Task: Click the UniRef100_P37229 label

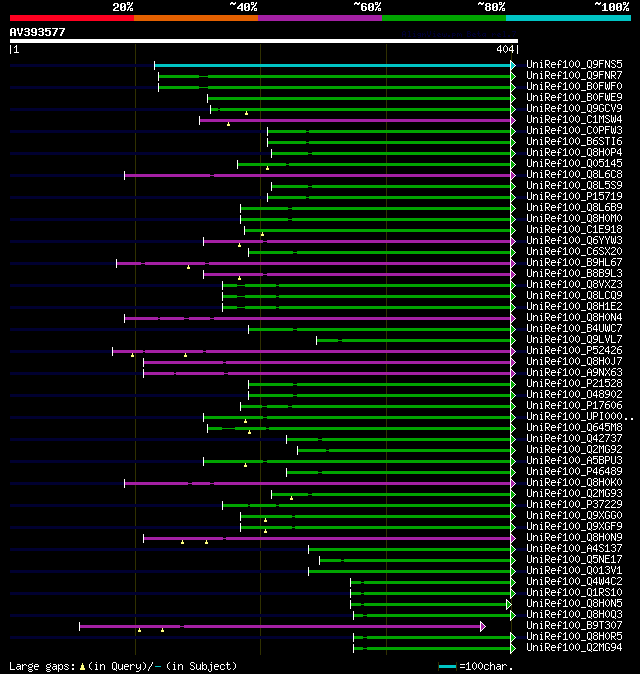Action: pyautogui.click(x=574, y=505)
